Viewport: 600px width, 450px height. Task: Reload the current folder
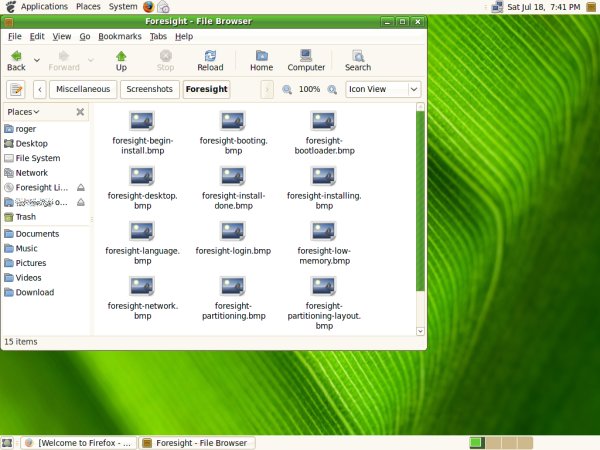[210, 60]
